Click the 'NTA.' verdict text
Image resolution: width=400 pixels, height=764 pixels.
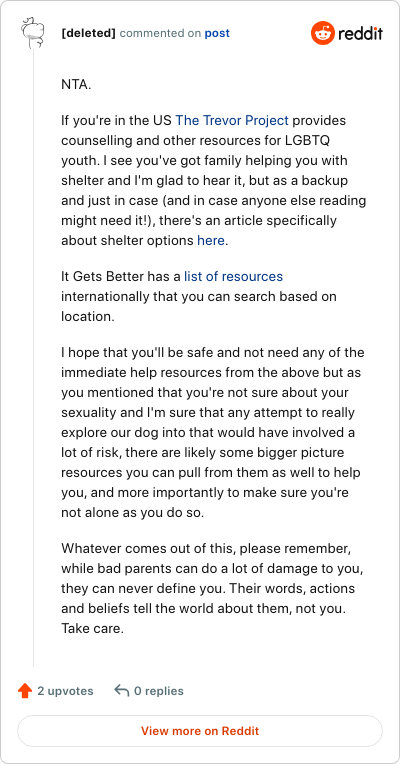(76, 84)
